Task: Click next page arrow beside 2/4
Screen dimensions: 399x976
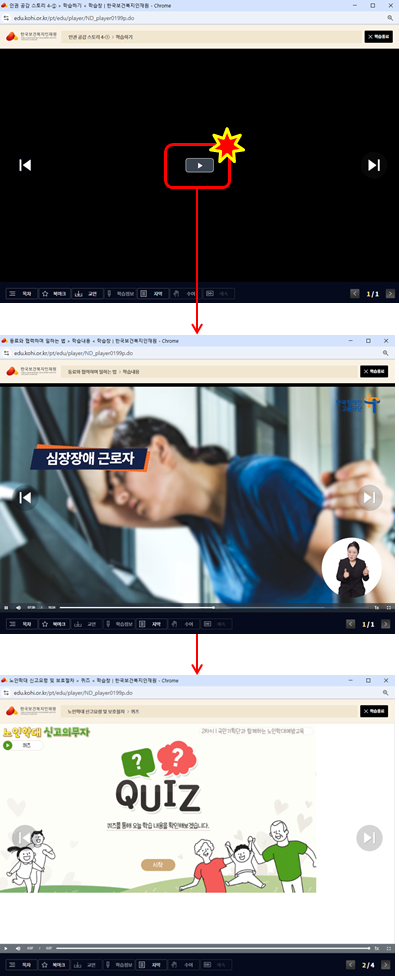Action: click(387, 965)
